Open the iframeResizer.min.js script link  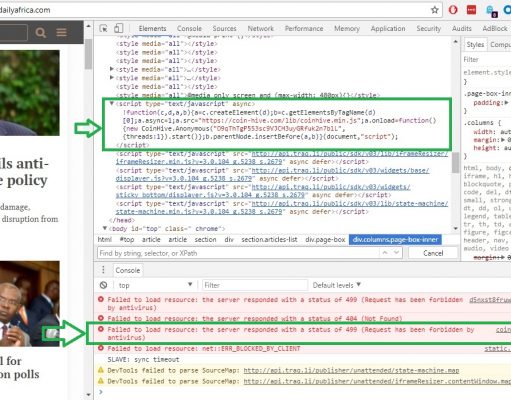[x=282, y=158]
